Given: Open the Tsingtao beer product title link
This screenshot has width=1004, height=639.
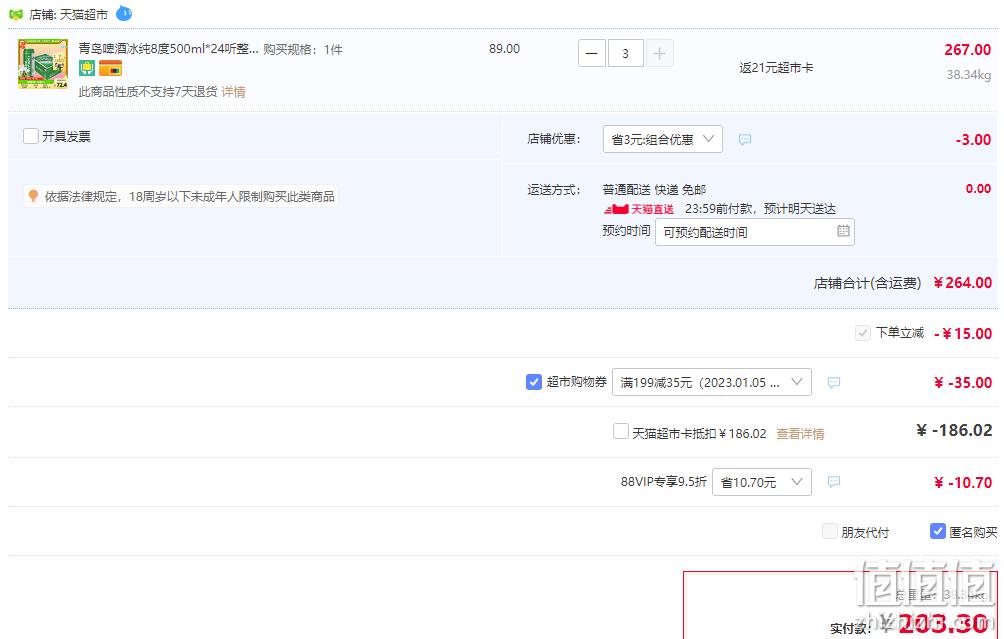Looking at the screenshot, I should (168, 49).
